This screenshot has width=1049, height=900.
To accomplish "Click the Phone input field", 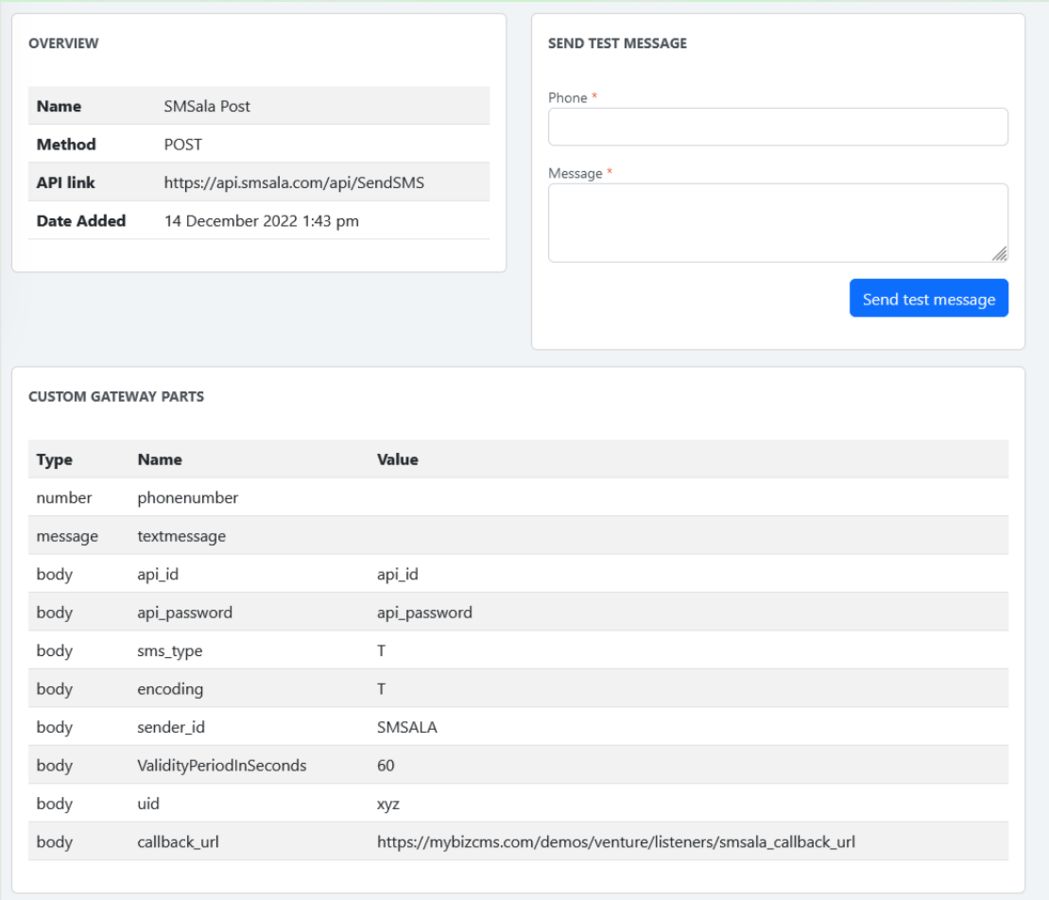I will click(777, 127).
